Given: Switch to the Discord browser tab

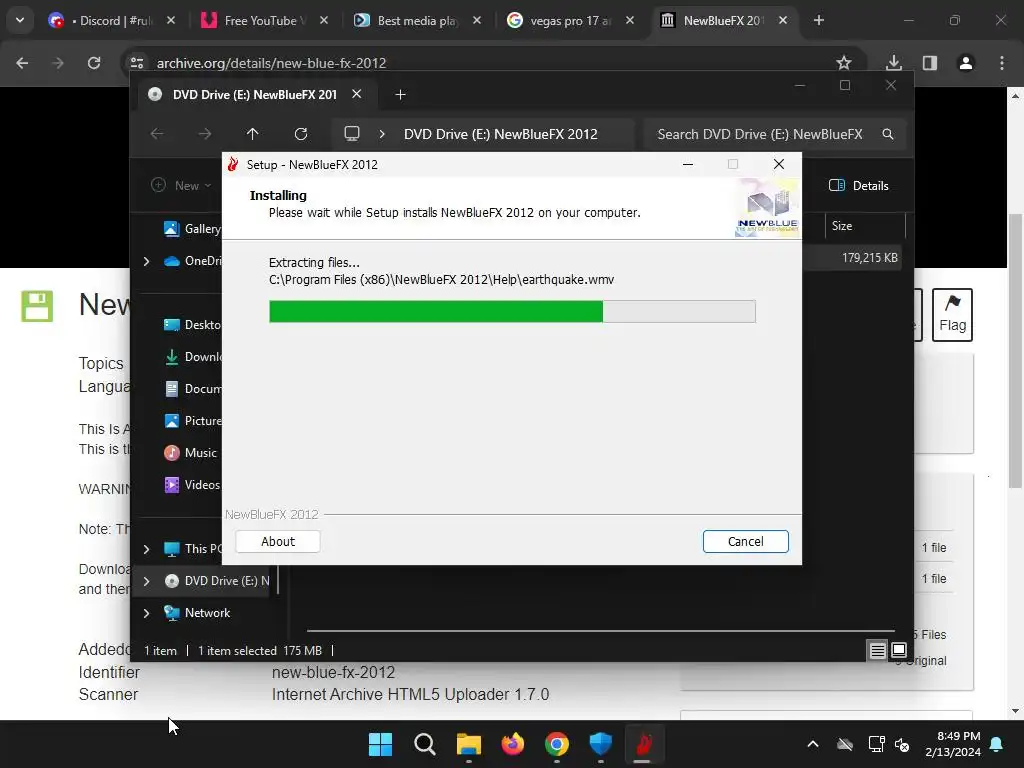Looking at the screenshot, I should pyautogui.click(x=111, y=21).
